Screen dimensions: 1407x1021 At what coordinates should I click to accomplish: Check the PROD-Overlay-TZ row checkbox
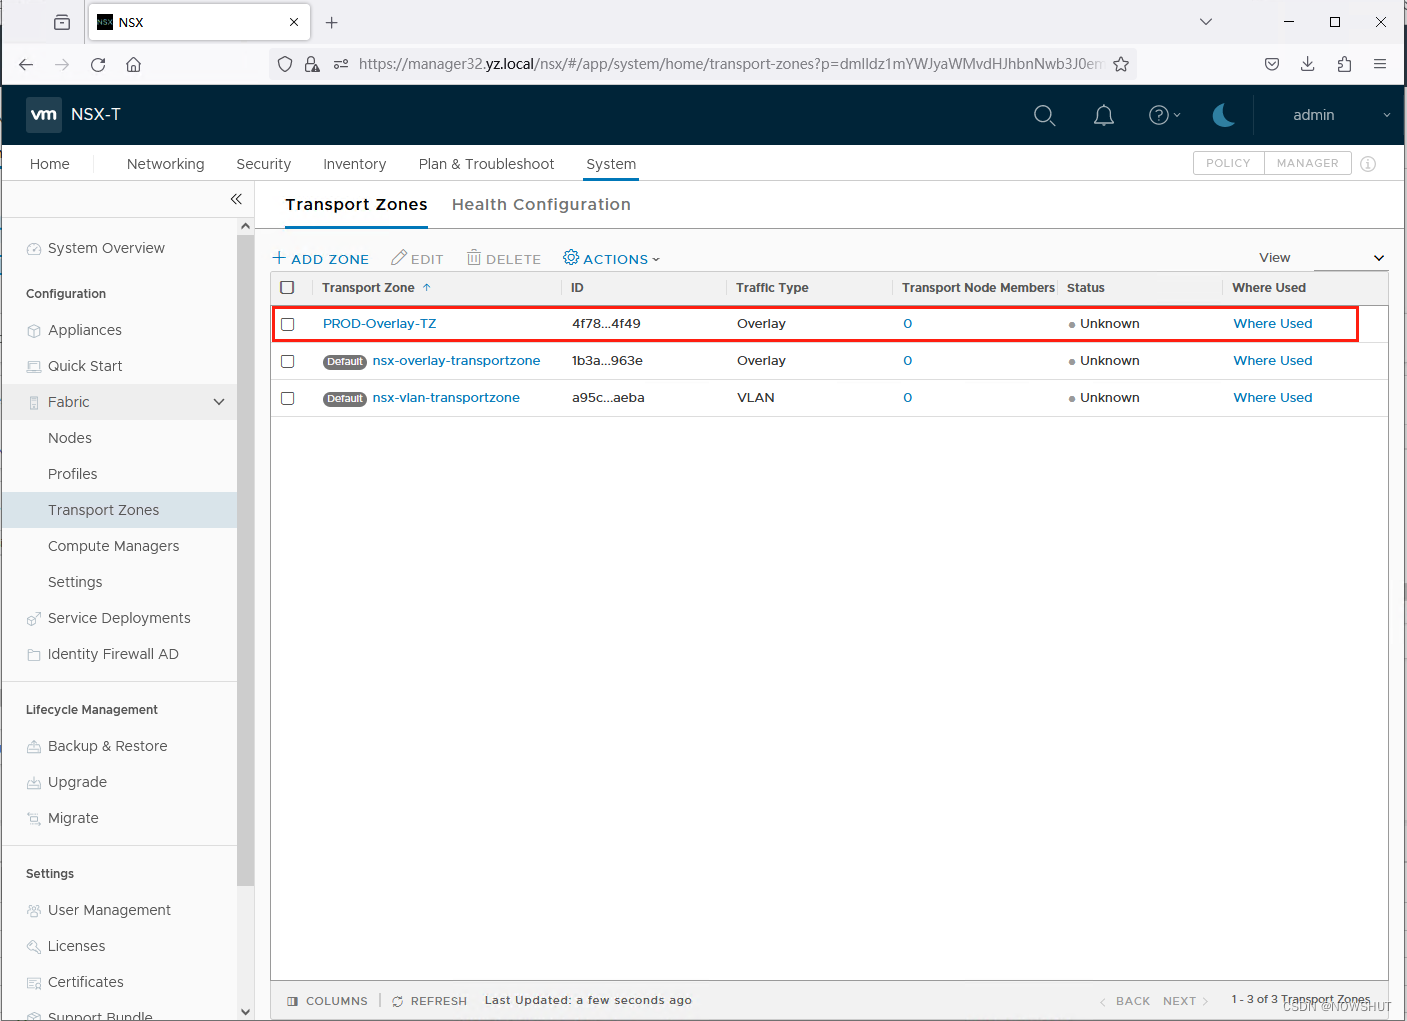pyautogui.click(x=288, y=324)
